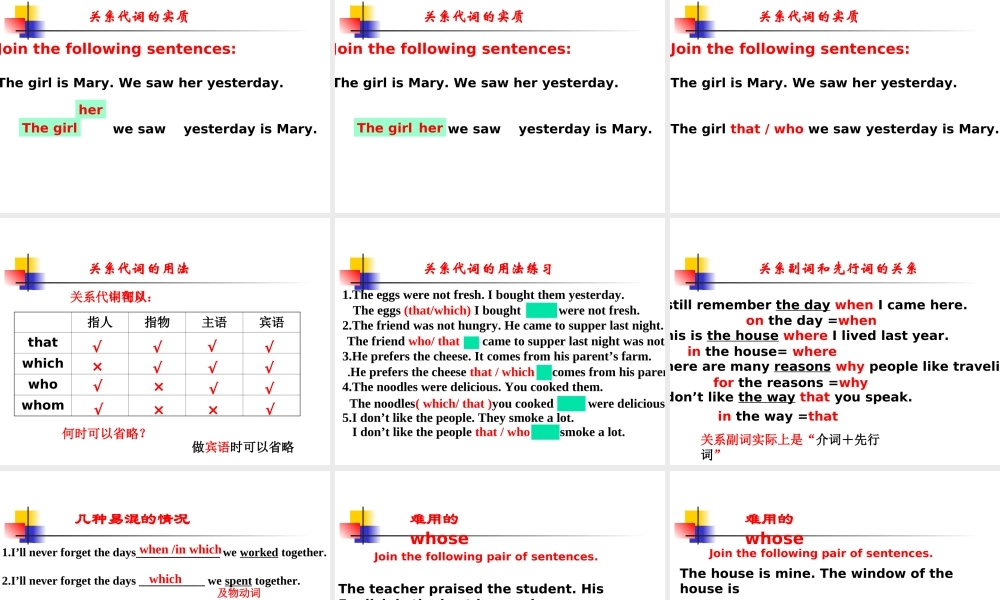1000x600 pixels.
Task: Click the '主语' column header
Action: click(214, 322)
